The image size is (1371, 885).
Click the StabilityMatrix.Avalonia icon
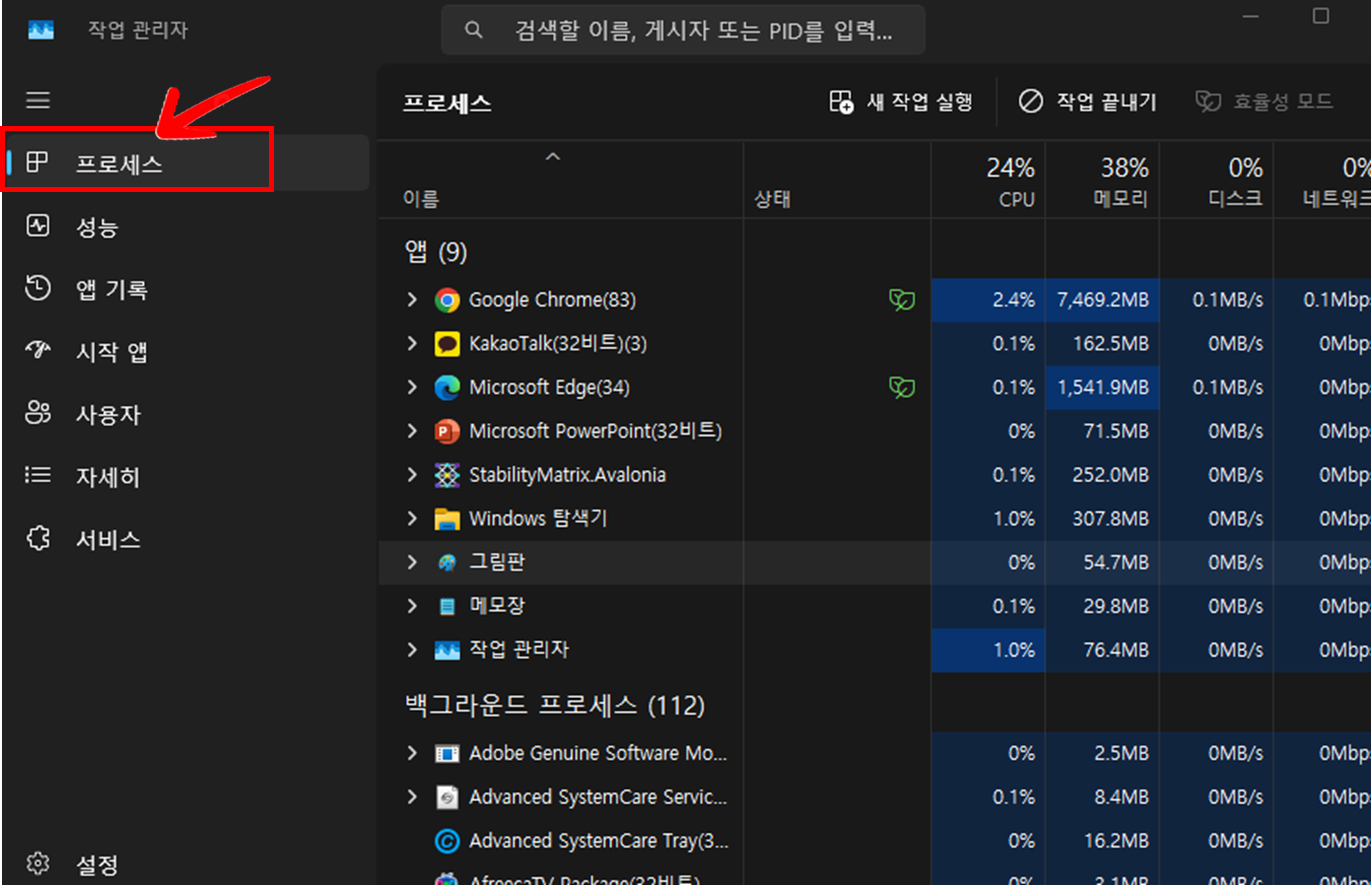447,475
